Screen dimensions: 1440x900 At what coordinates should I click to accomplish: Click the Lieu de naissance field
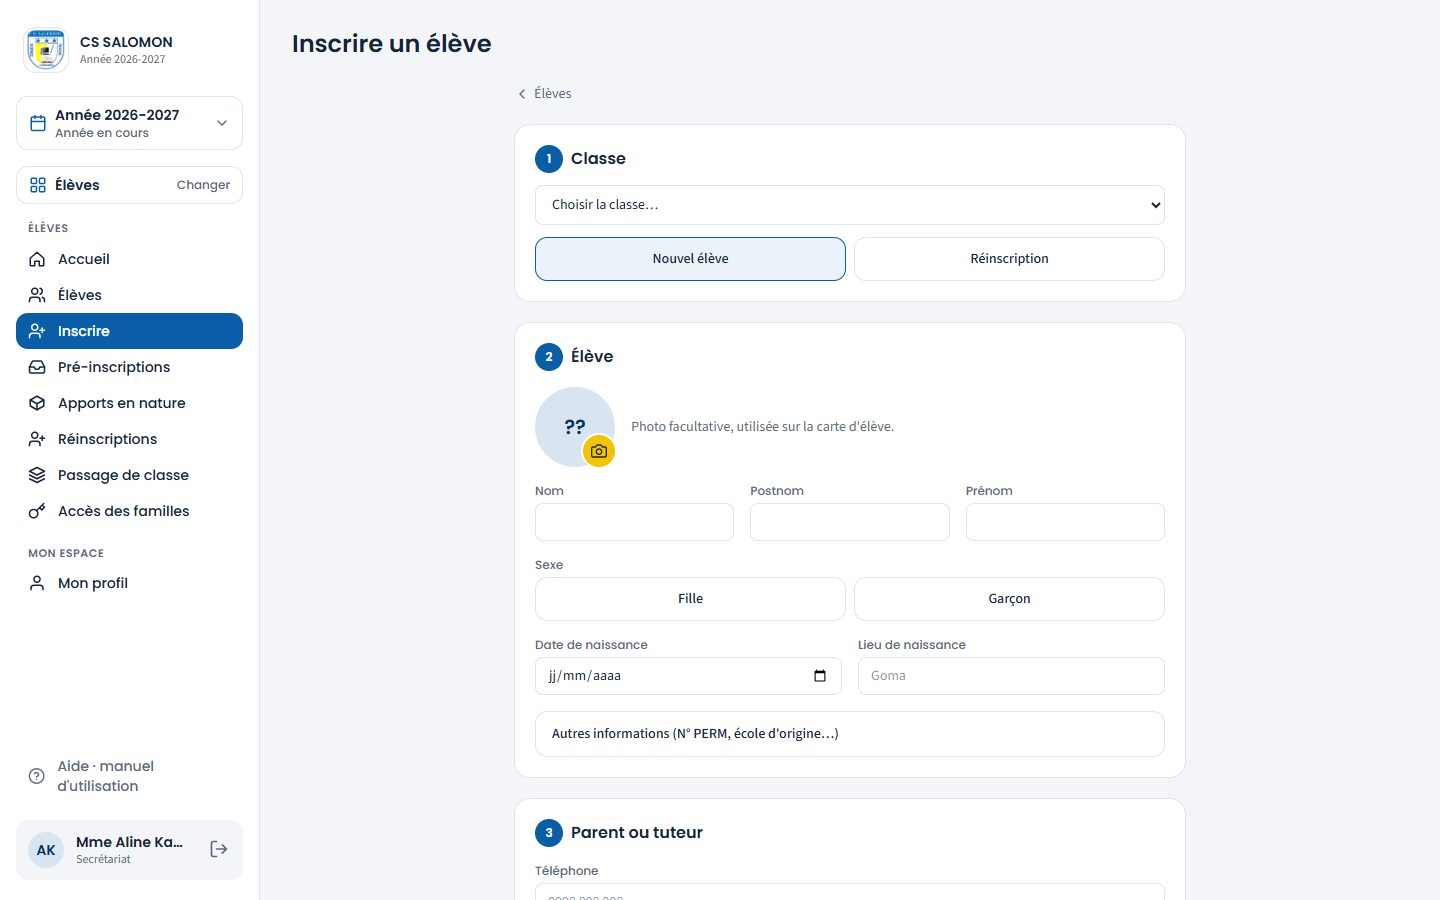(1011, 676)
